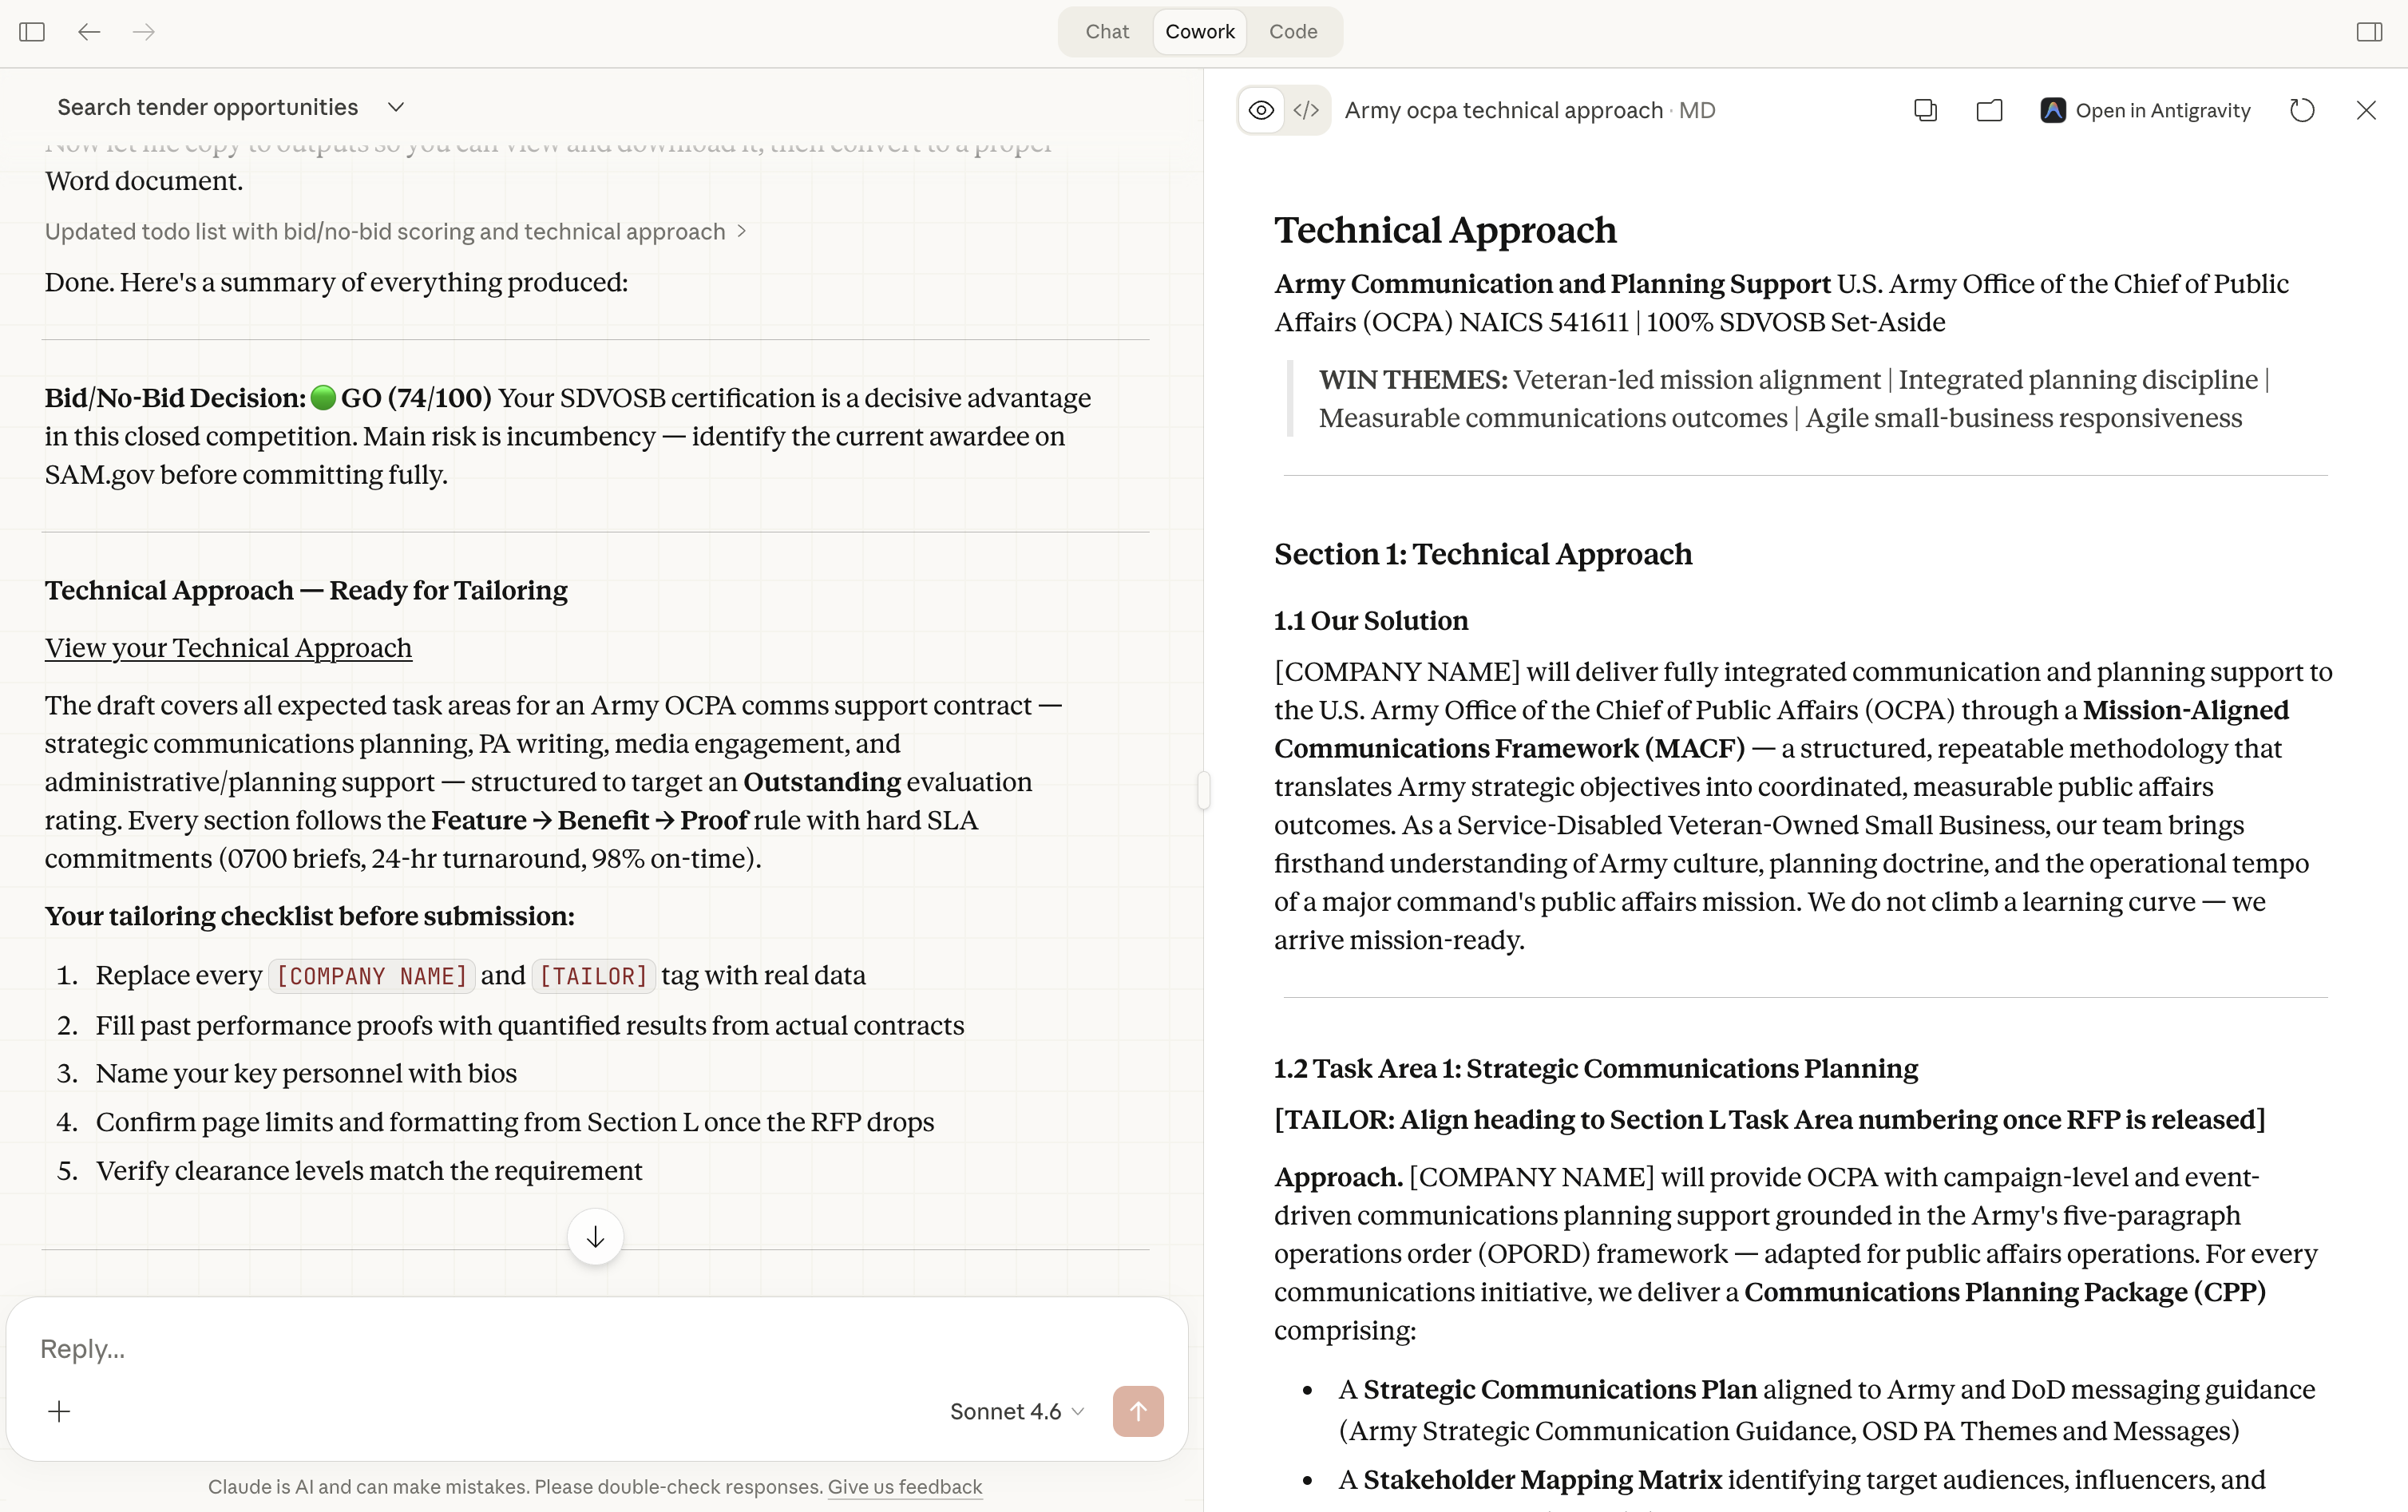Open the Code tab
2408x1512 pixels.
(1293, 32)
